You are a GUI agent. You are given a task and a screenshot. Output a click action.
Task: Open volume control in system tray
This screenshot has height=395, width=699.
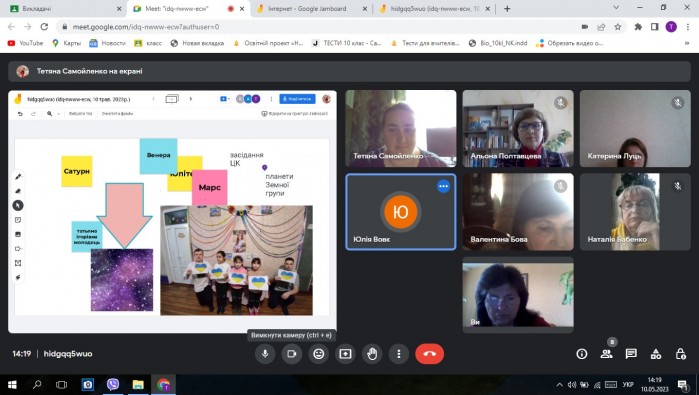tap(572, 385)
